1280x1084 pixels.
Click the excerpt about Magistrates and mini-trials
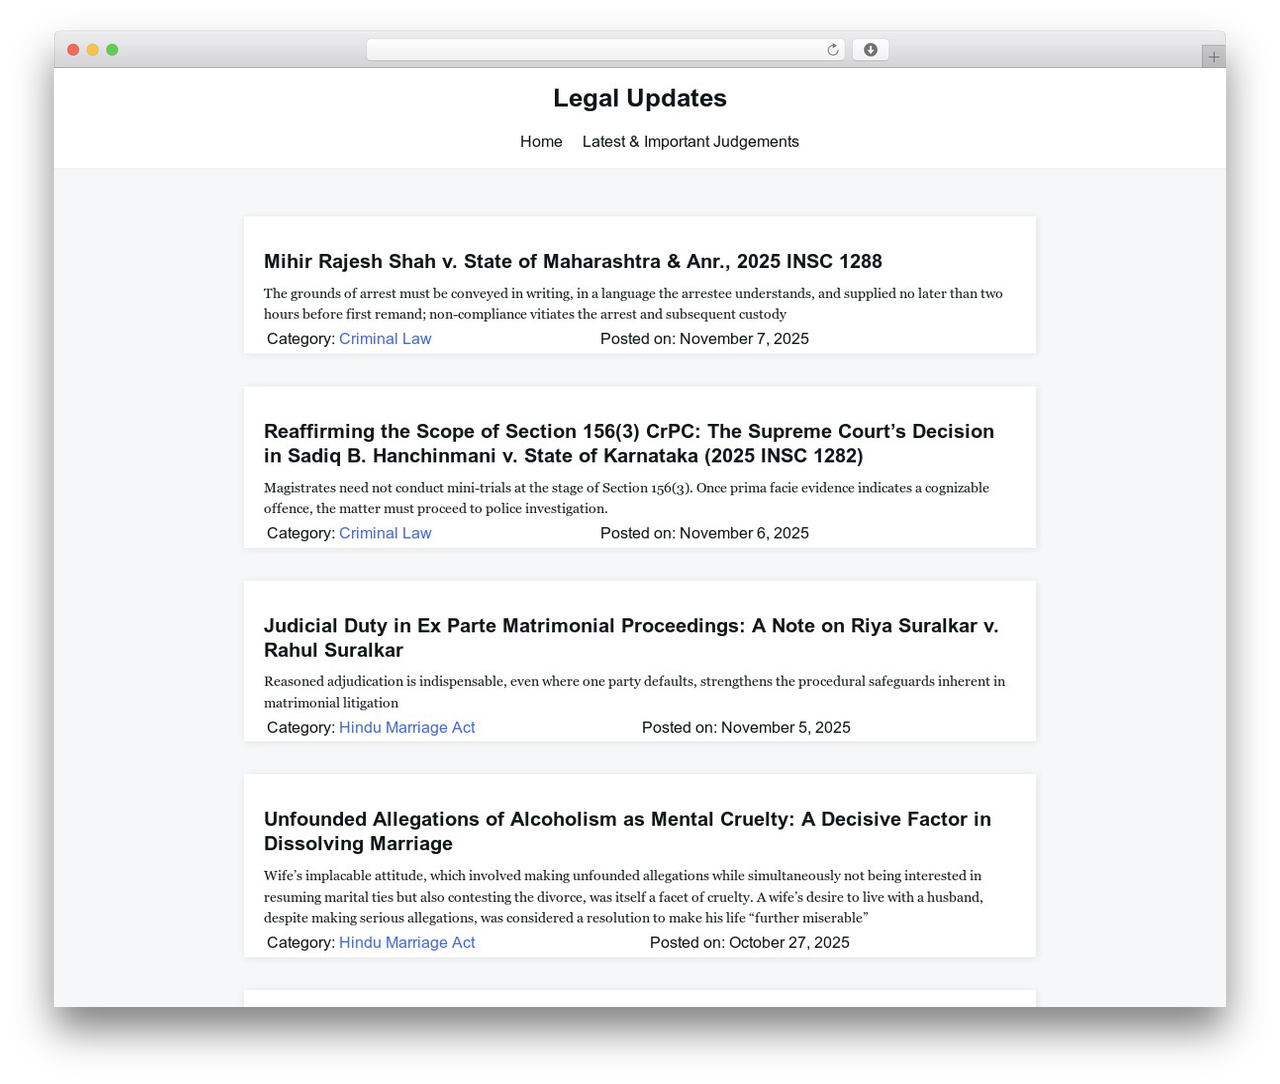click(626, 498)
